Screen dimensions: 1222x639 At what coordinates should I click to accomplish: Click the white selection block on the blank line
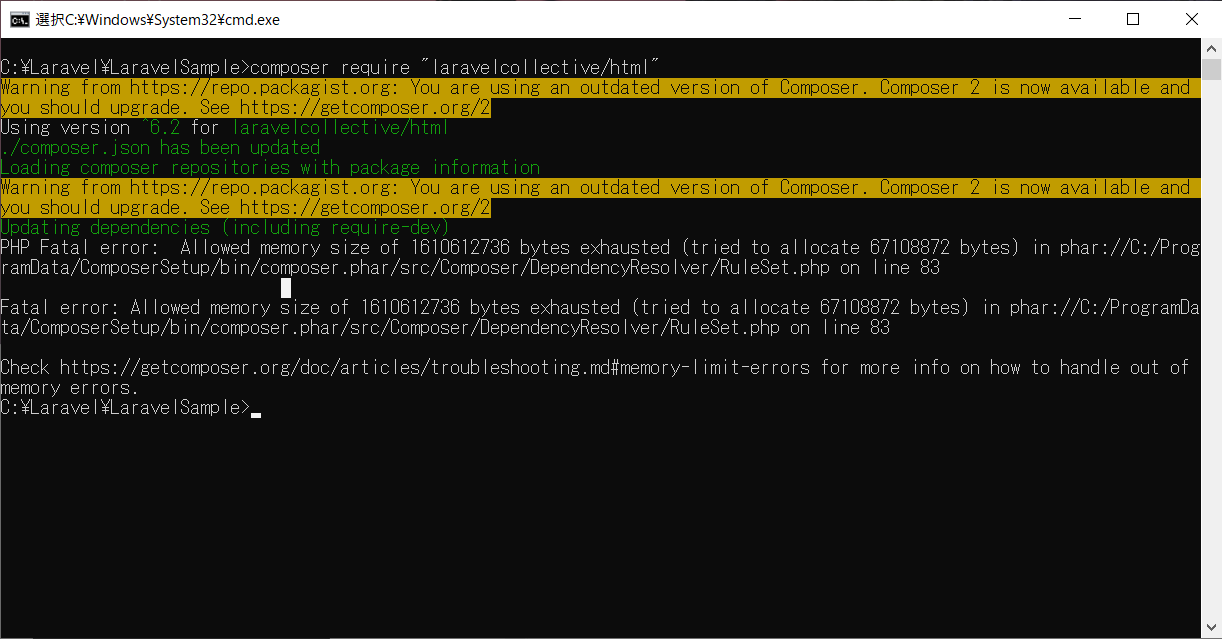pos(286,288)
